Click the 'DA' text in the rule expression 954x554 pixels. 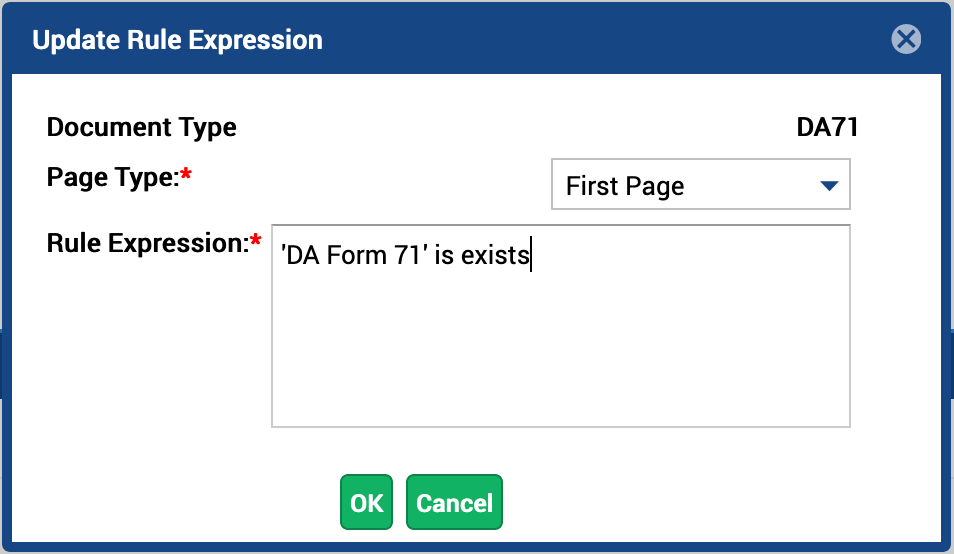(302, 255)
